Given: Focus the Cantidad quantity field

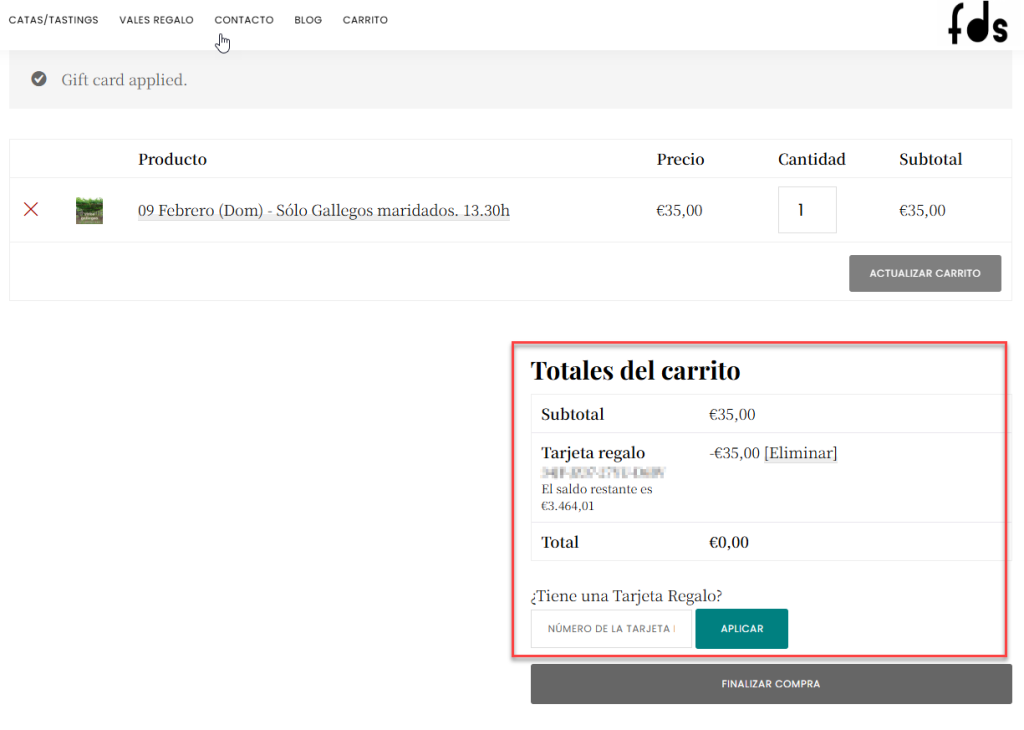Looking at the screenshot, I should tap(806, 210).
